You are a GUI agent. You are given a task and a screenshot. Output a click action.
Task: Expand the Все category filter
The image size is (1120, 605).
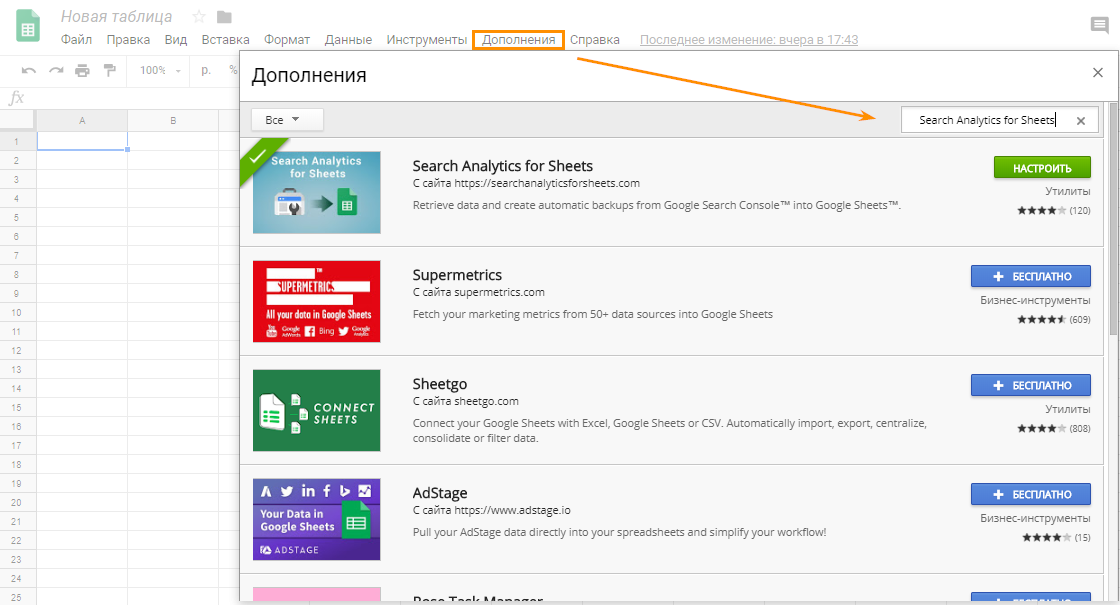click(x=286, y=120)
